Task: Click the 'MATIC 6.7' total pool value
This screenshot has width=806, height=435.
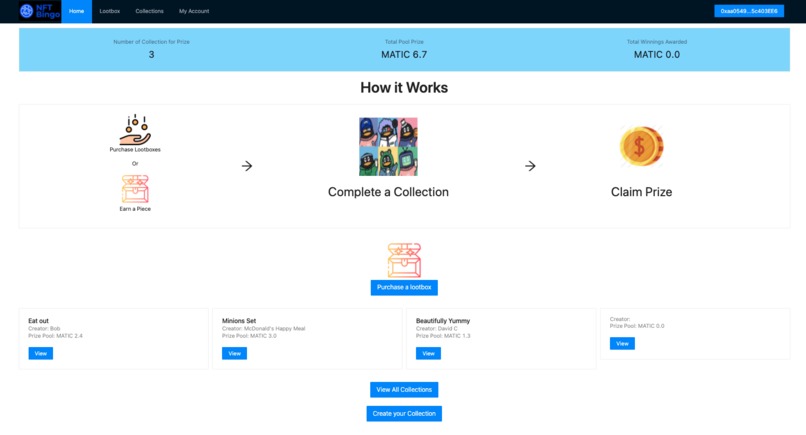Action: 404,55
